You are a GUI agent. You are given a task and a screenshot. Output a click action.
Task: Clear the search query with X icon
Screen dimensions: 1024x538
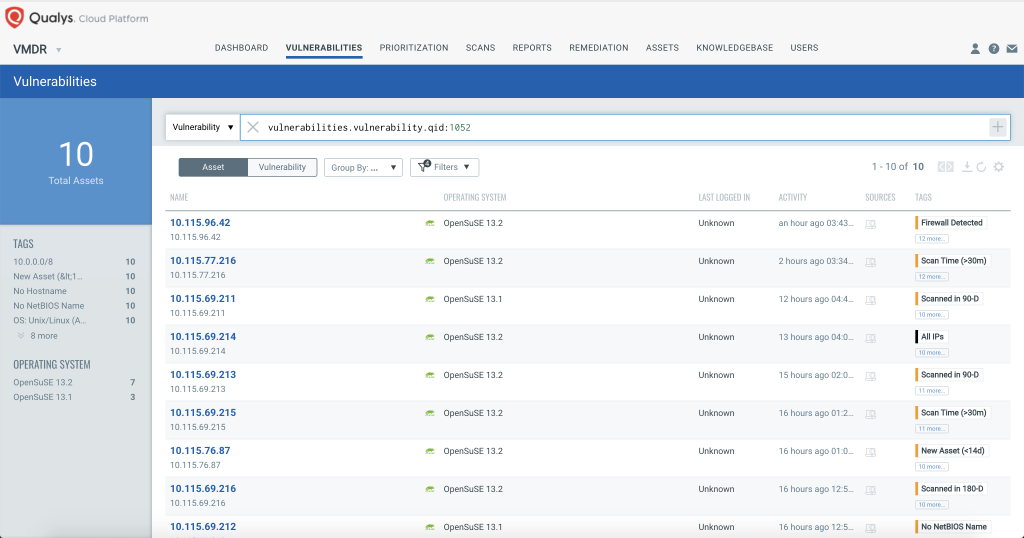[253, 127]
